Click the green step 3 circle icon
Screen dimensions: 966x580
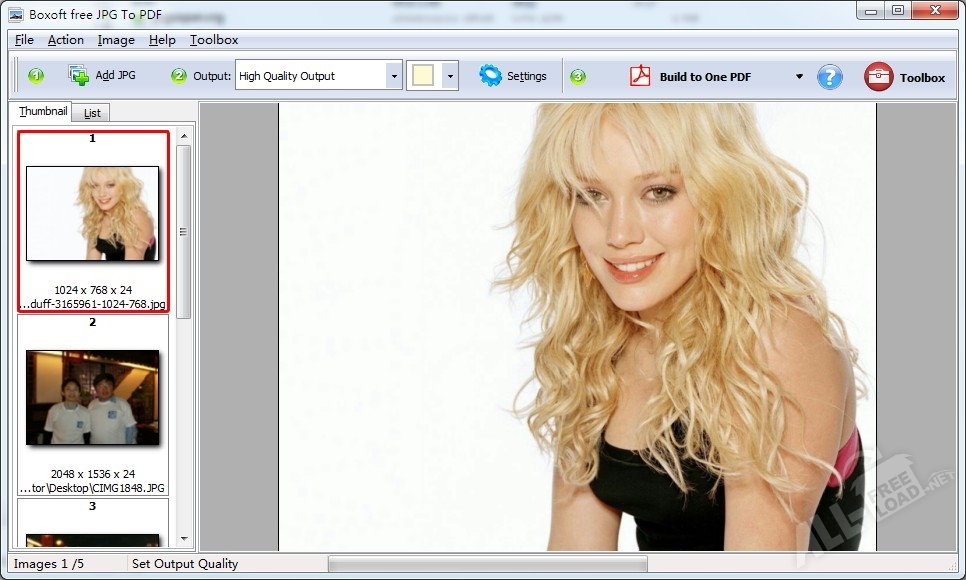[x=578, y=76]
